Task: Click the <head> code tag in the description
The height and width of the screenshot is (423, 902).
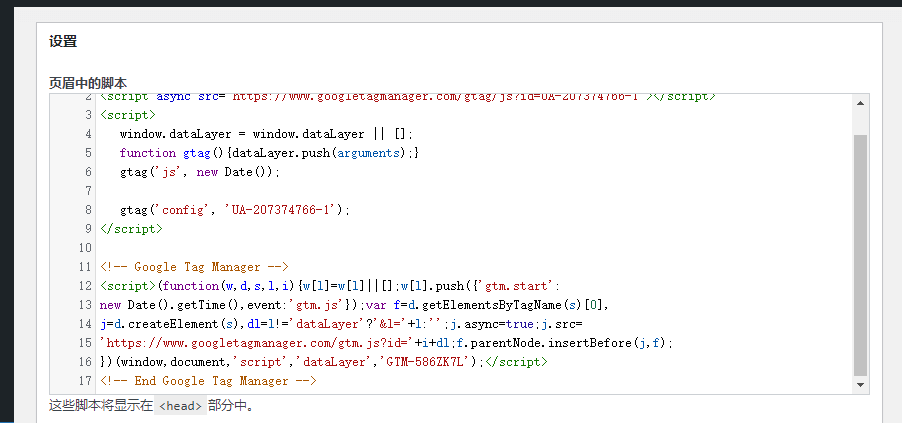Action: click(x=180, y=406)
